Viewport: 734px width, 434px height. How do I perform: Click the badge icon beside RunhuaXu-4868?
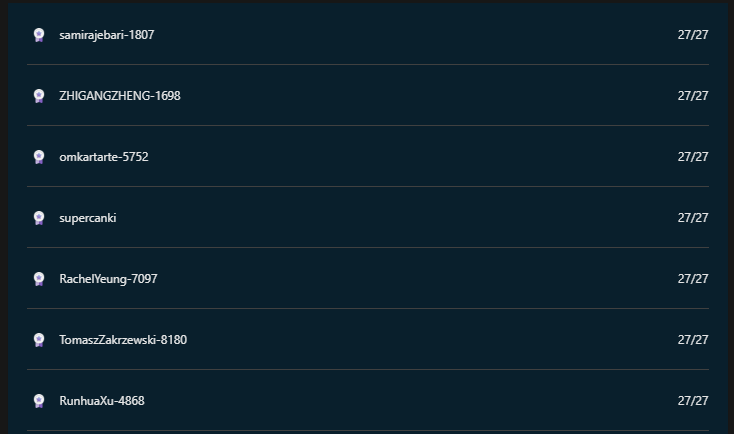tap(39, 401)
